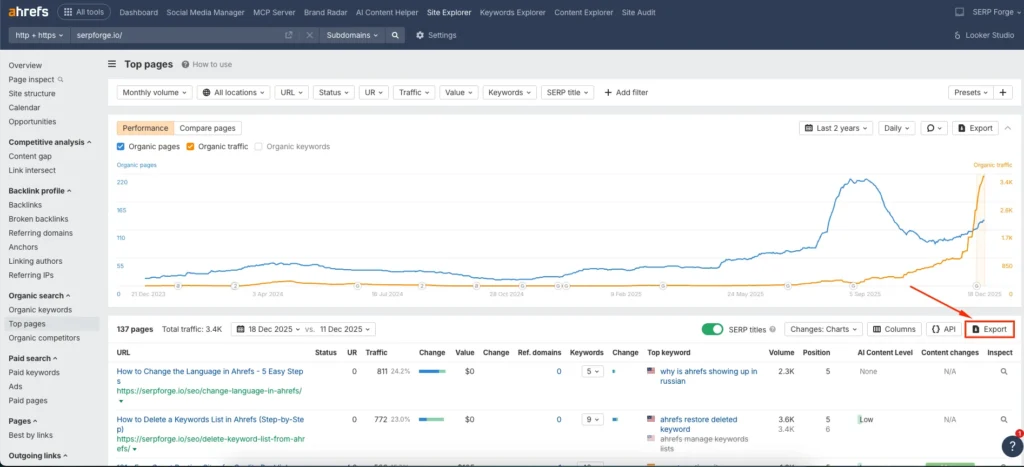Click the inspect magnifier in the first row

pyautogui.click(x=1005, y=371)
